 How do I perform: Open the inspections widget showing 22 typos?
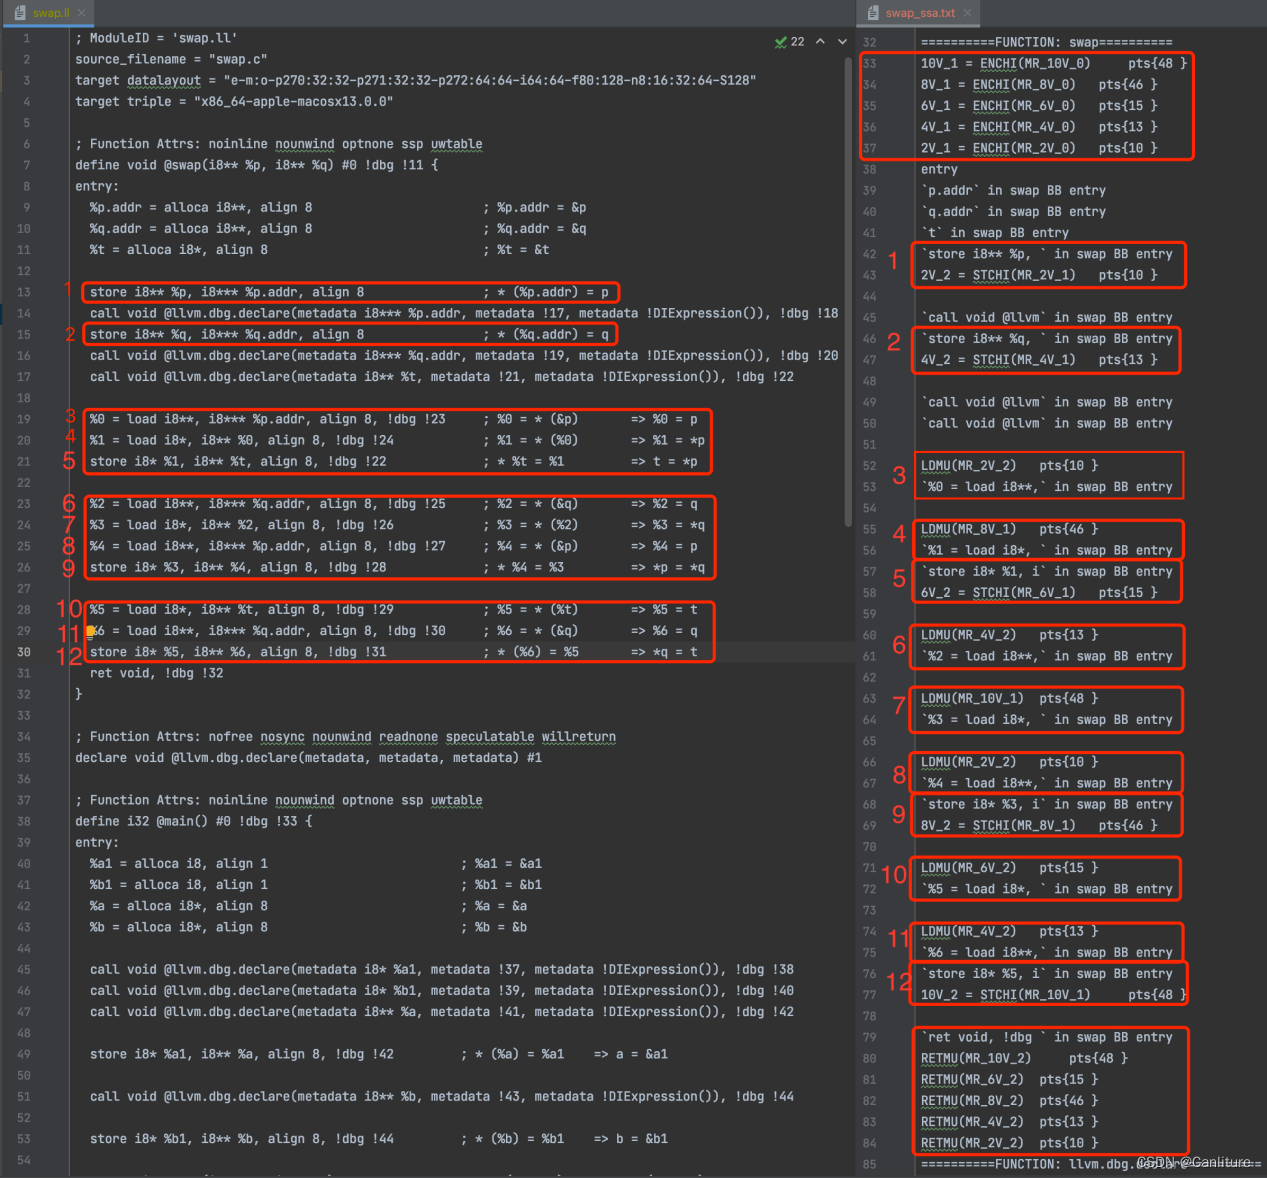789,42
